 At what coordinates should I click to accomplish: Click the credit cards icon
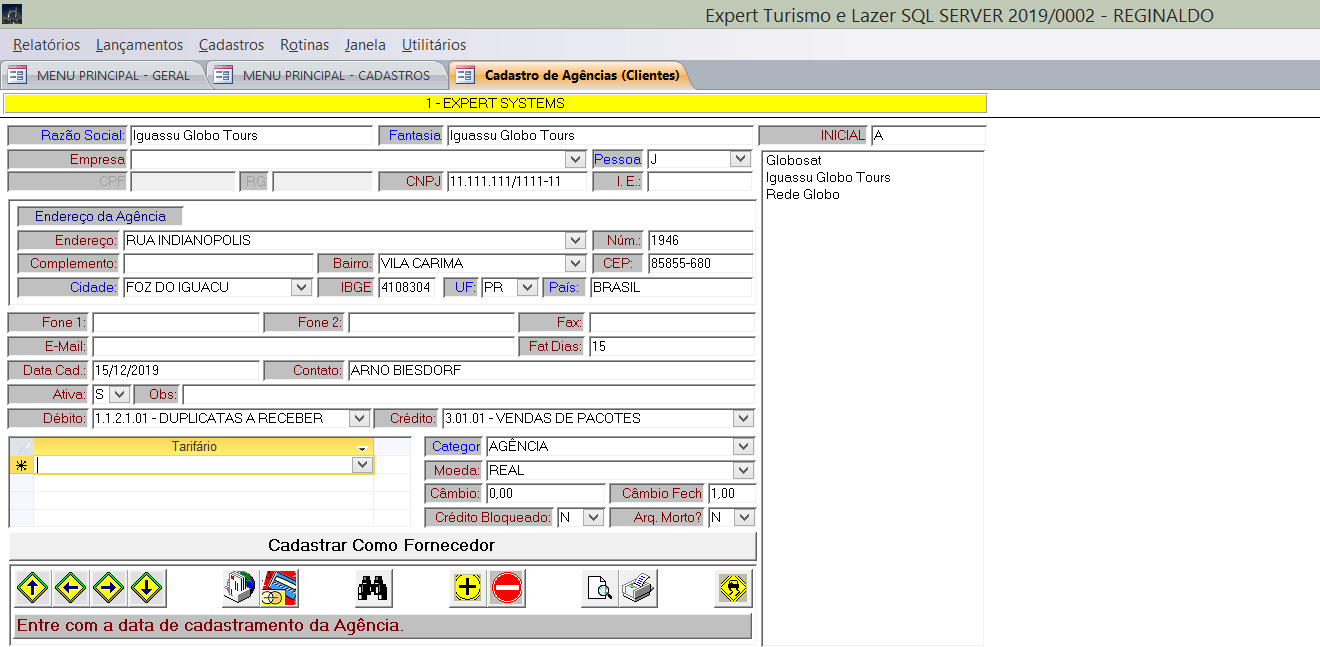(x=279, y=589)
